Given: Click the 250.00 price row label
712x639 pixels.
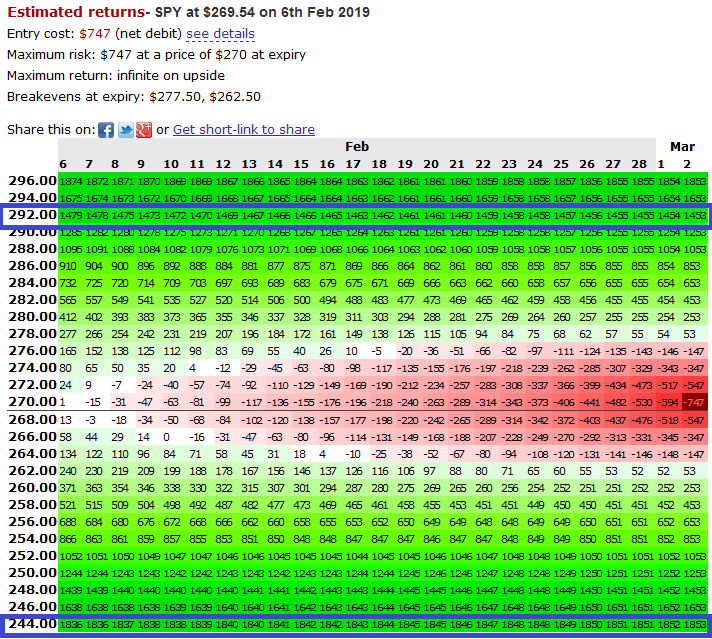Looking at the screenshot, I should tap(32, 573).
